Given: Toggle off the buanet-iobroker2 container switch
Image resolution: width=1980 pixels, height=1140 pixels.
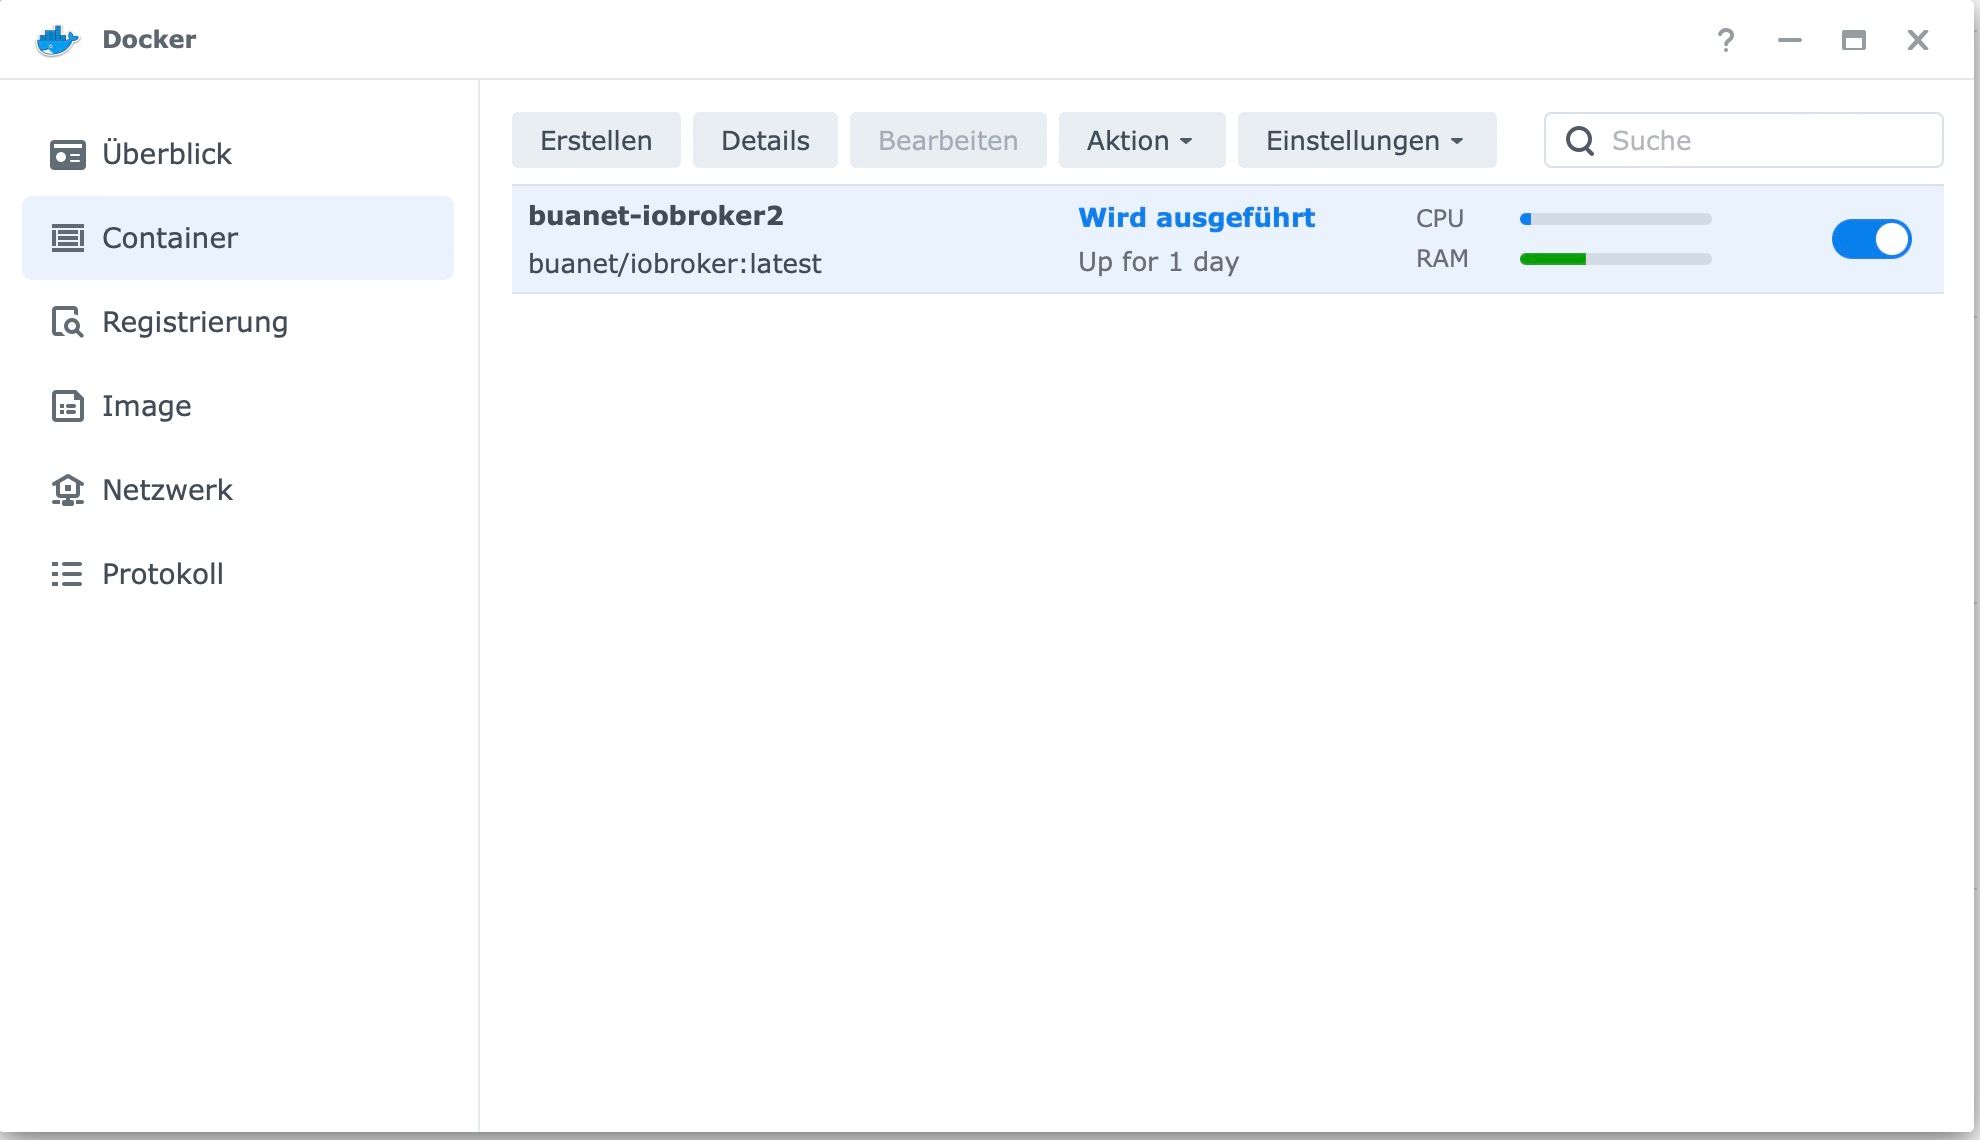Looking at the screenshot, I should pyautogui.click(x=1871, y=239).
